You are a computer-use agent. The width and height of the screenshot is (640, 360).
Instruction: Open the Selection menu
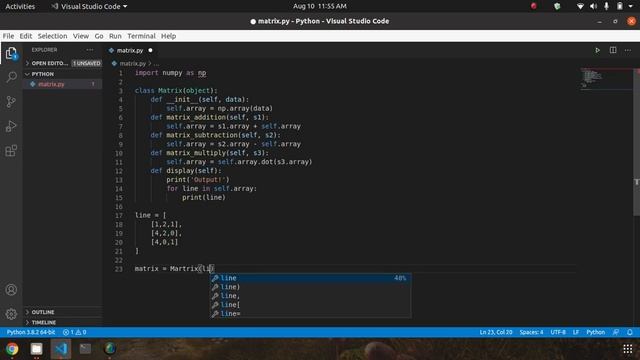point(52,36)
